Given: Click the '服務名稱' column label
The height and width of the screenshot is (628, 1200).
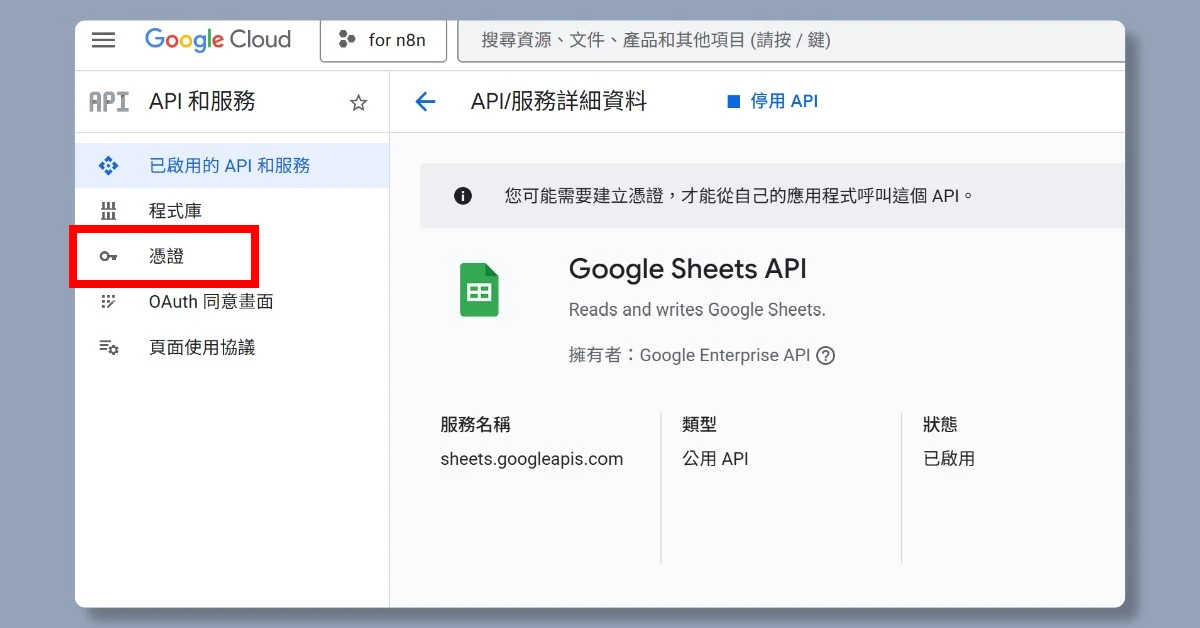Looking at the screenshot, I should click(475, 425).
